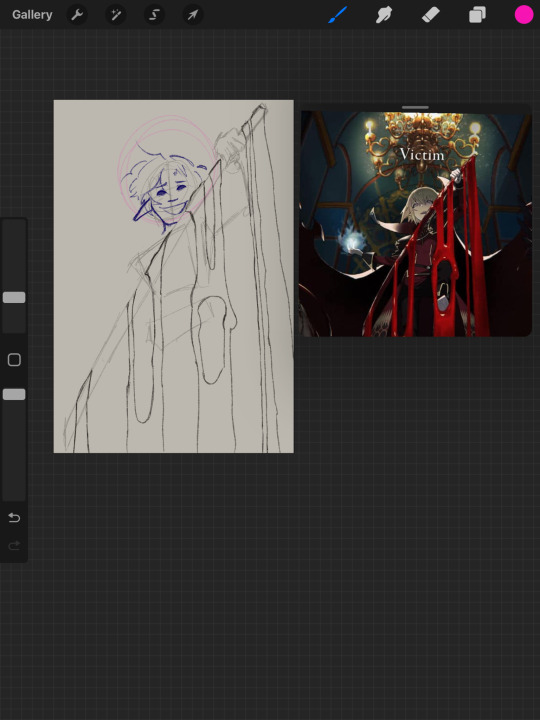540x720 pixels.
Task: Adjust the brush opacity slider handle
Action: coord(14,394)
